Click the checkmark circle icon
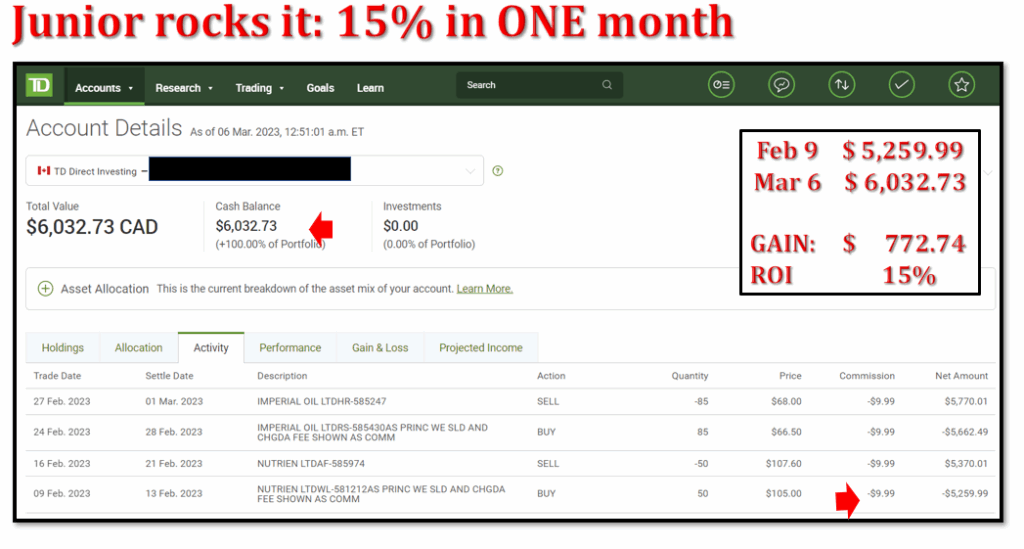Screen dimensions: 1024x549 (x=902, y=86)
